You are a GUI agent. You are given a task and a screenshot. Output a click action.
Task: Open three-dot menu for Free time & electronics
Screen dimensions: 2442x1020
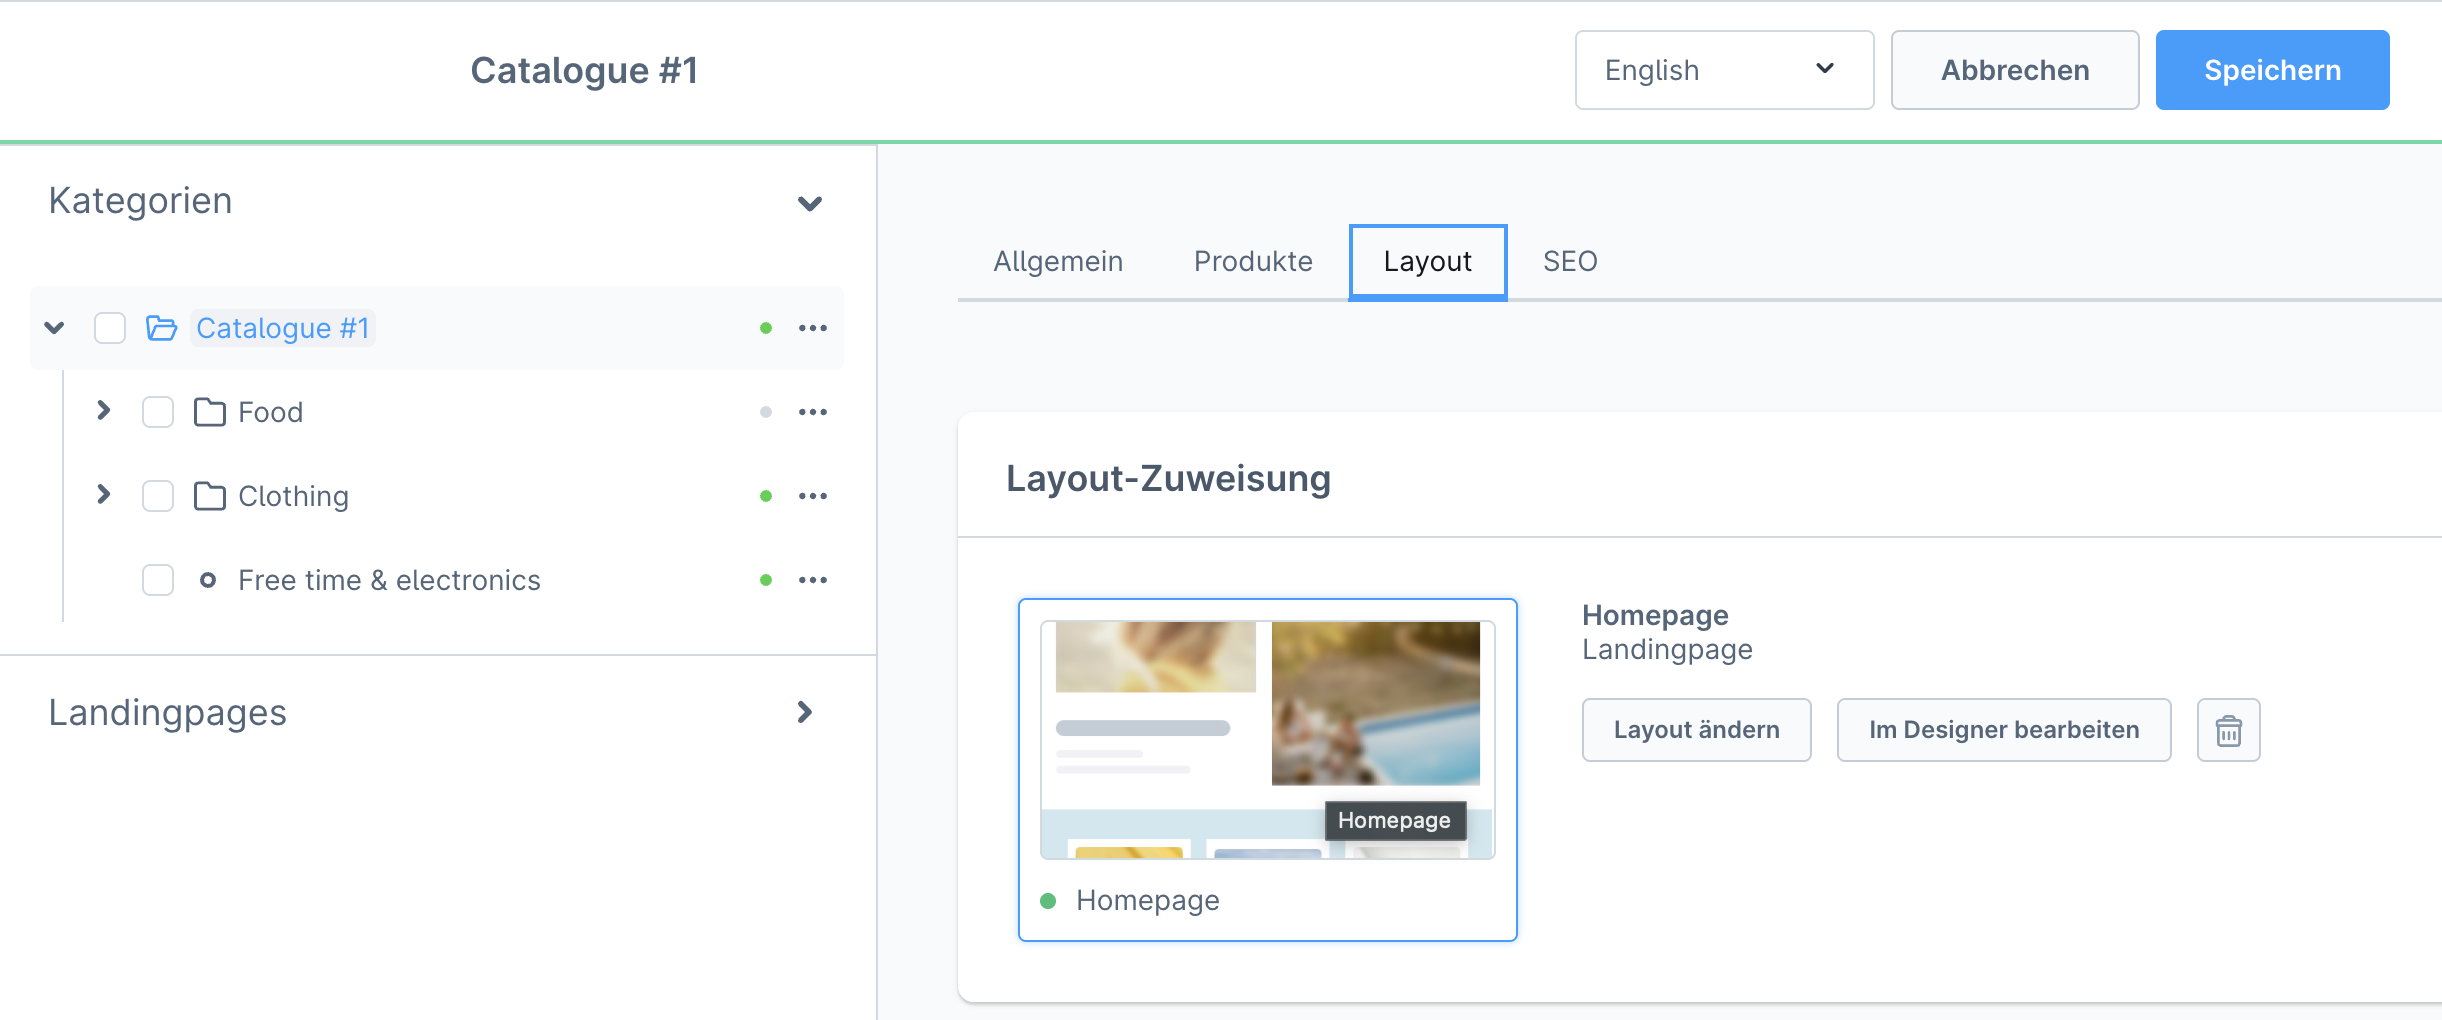pyautogui.click(x=812, y=580)
